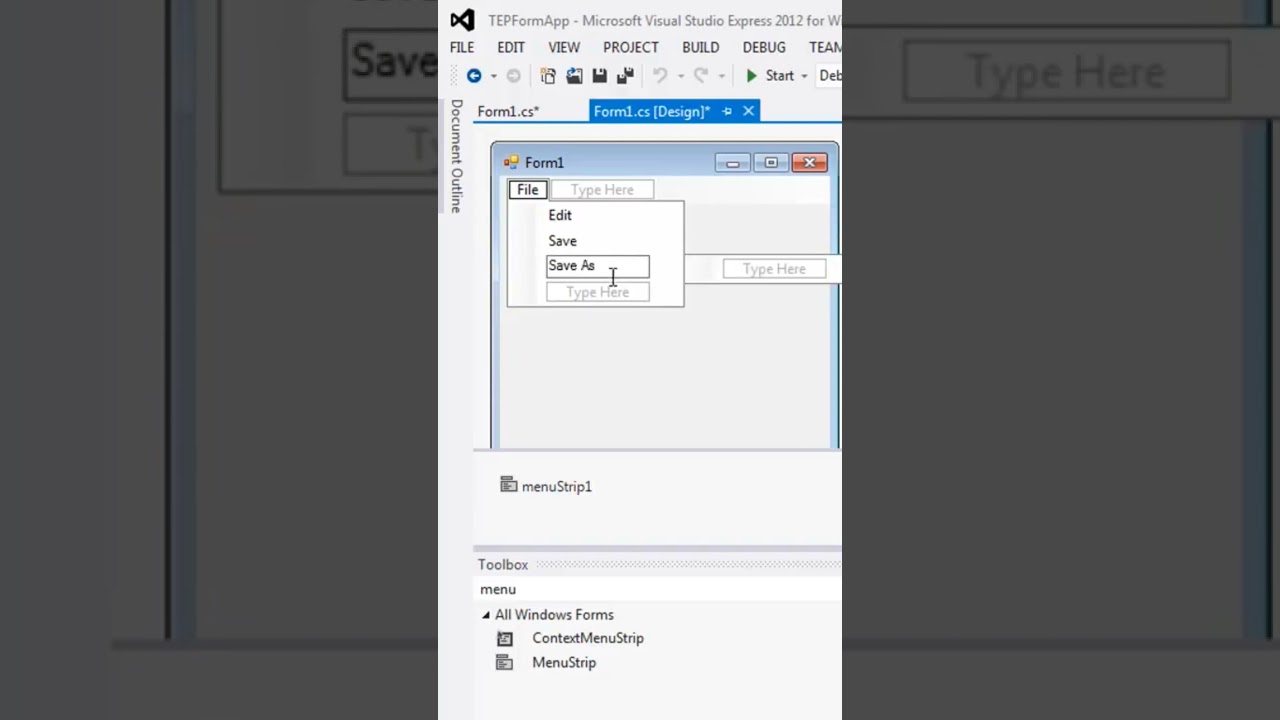
Task: Click the Save All toolbar icon
Action: [625, 76]
